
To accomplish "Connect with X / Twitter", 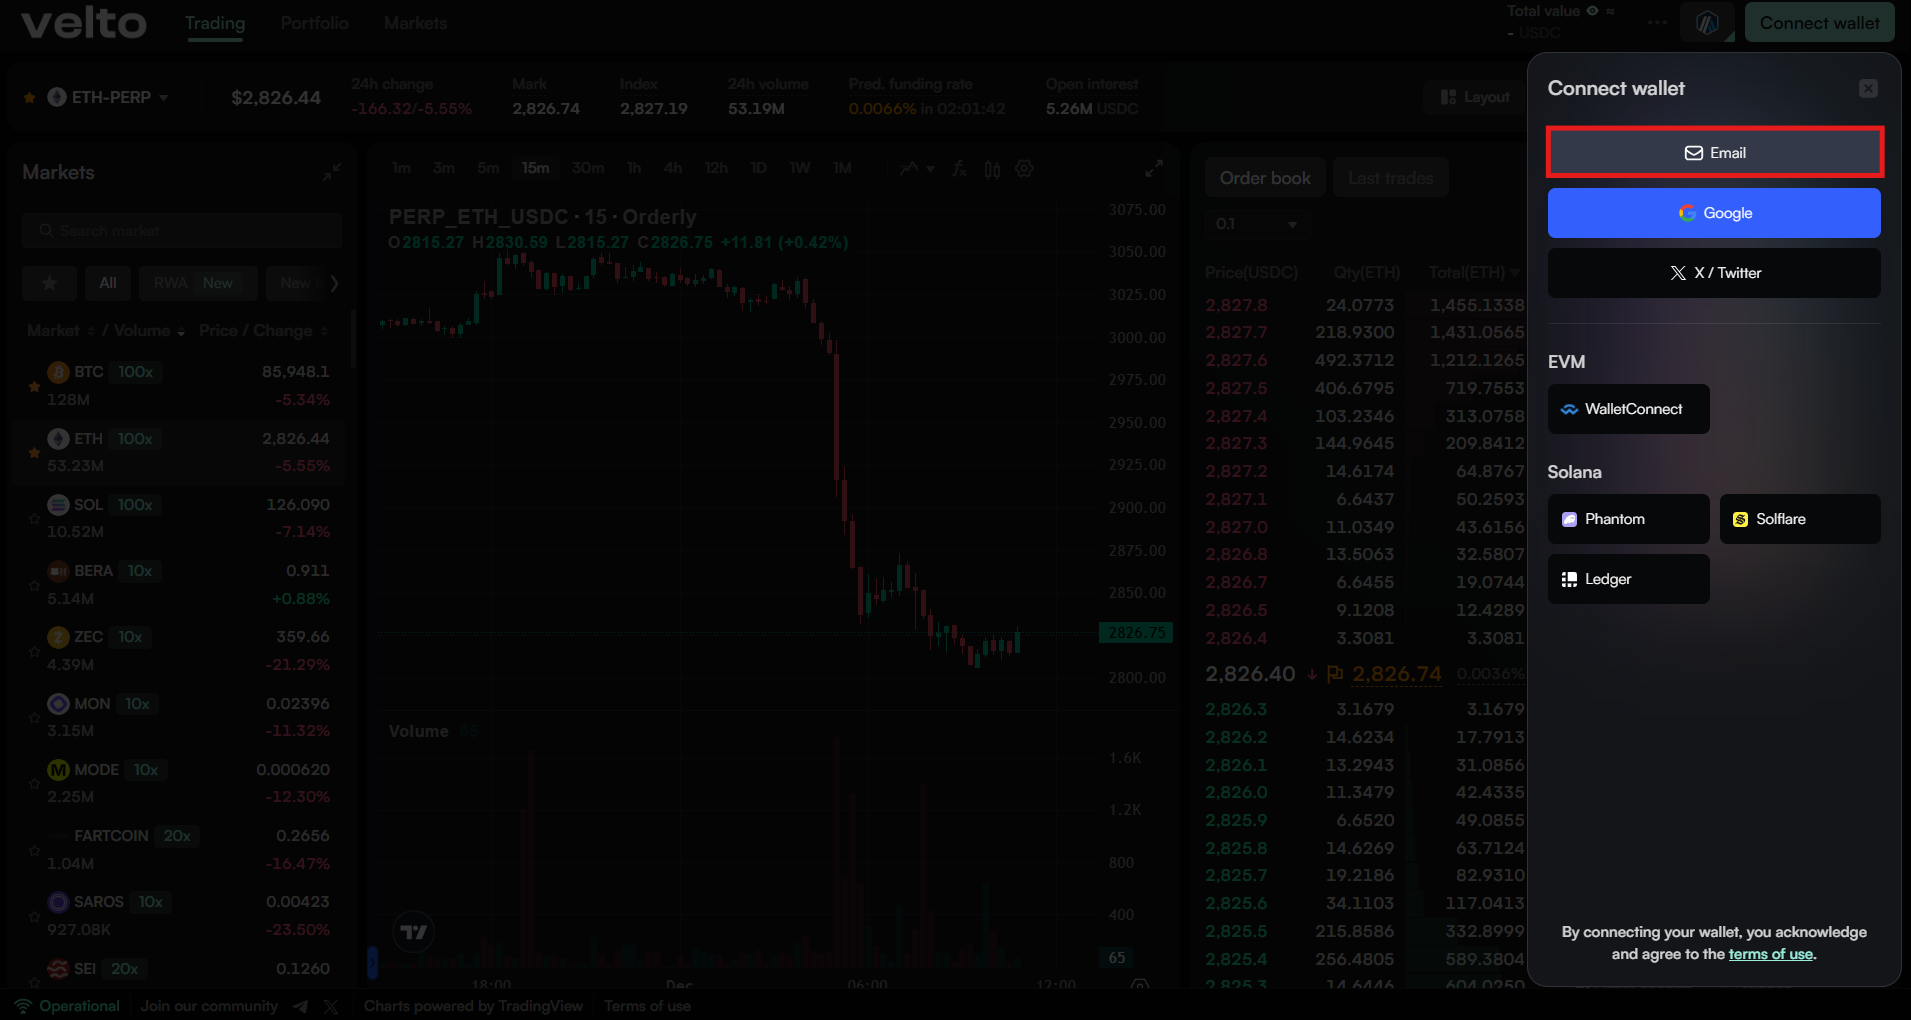I will (1714, 273).
